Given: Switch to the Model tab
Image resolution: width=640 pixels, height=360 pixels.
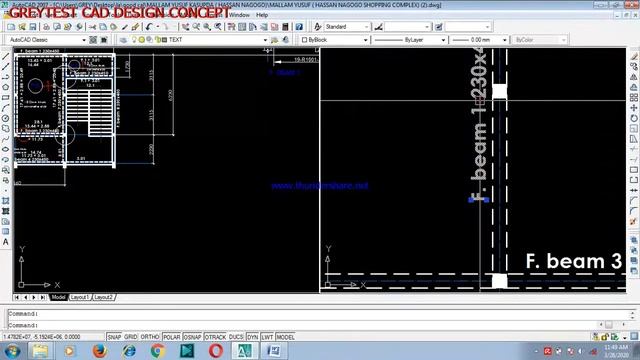Looking at the screenshot, I should (x=58, y=297).
